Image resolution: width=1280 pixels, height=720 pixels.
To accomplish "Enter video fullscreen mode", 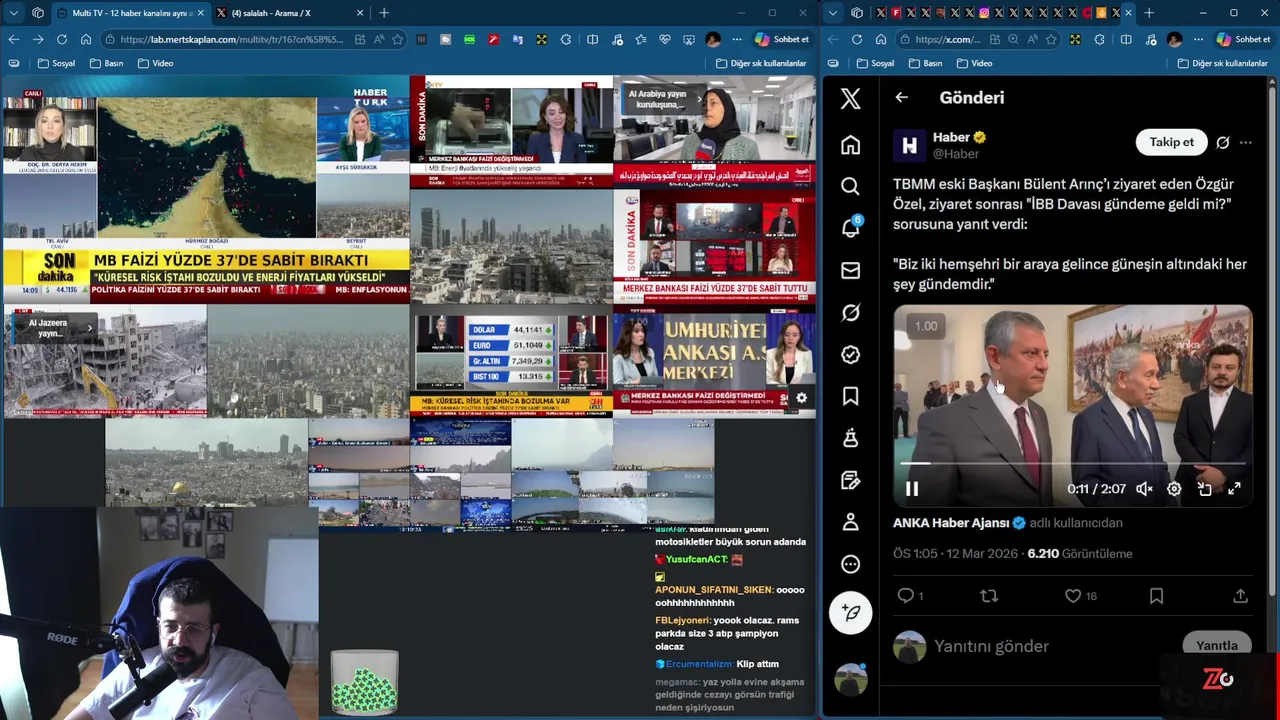I will pyautogui.click(x=1234, y=489).
